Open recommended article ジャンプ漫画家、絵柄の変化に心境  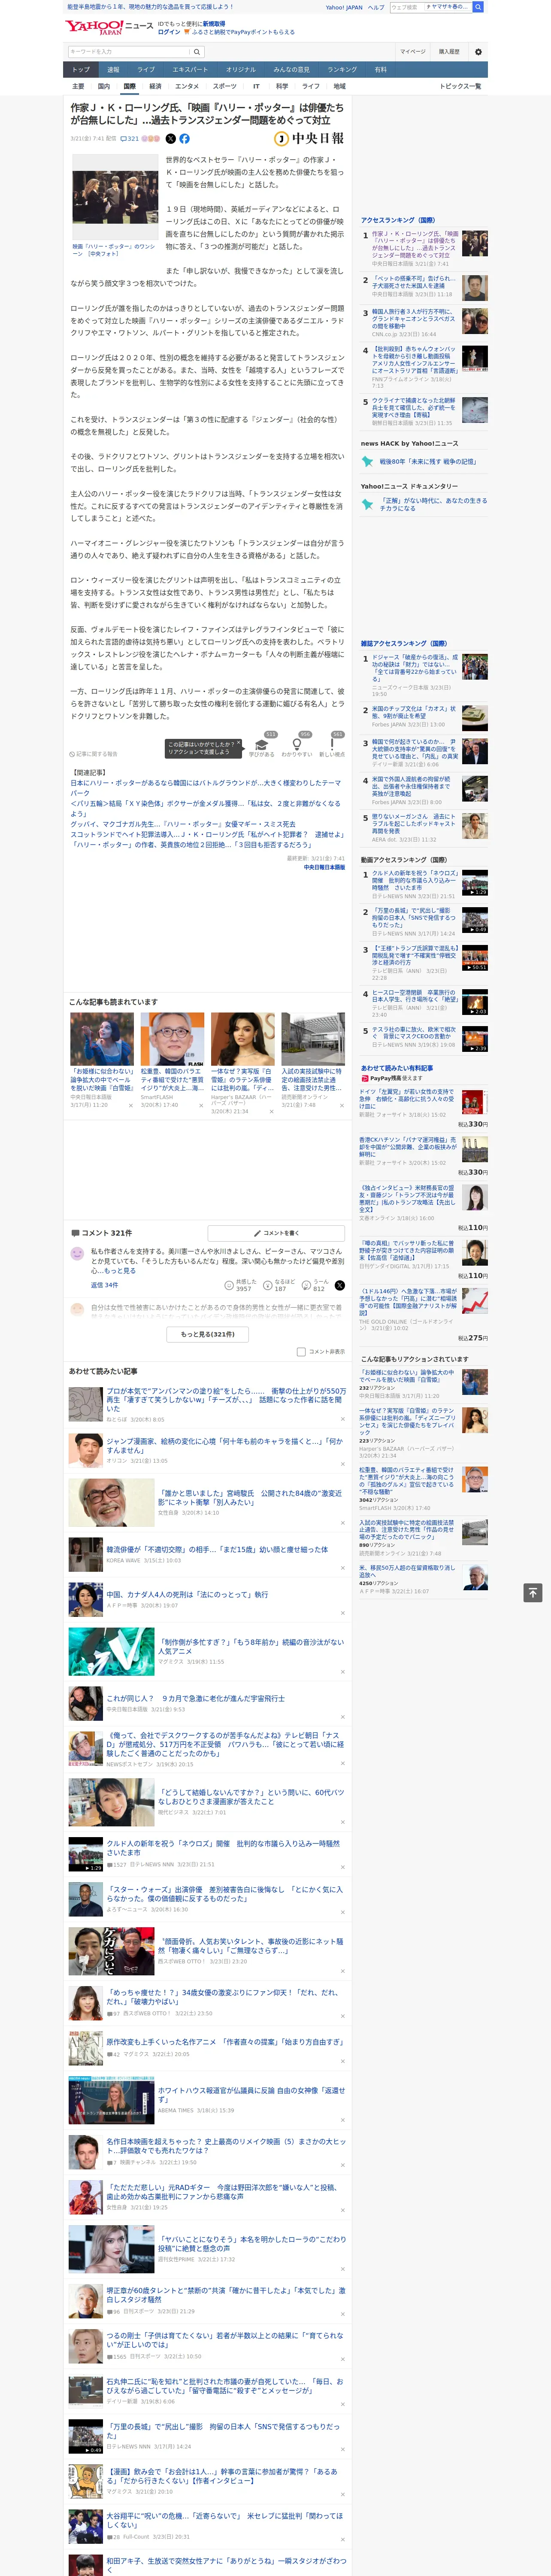225,1445
